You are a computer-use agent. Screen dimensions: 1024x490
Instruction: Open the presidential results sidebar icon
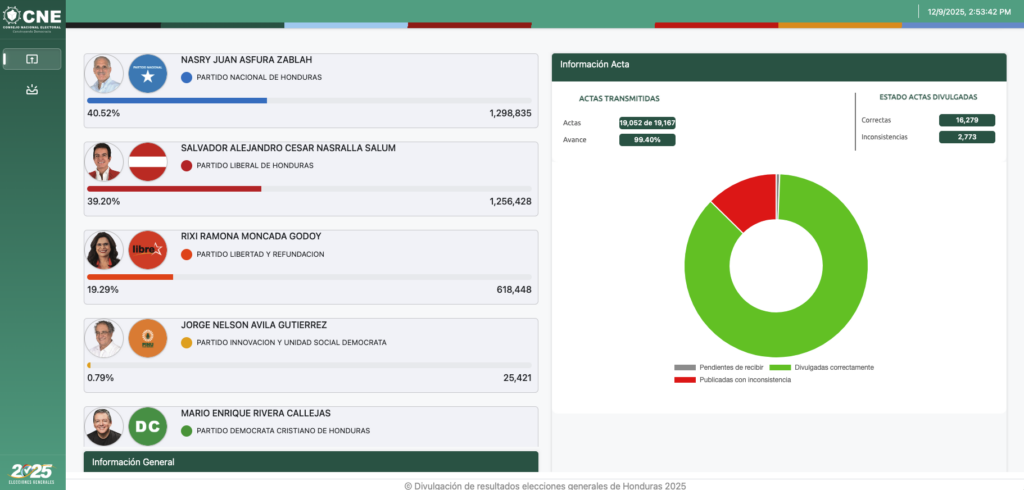click(32, 59)
